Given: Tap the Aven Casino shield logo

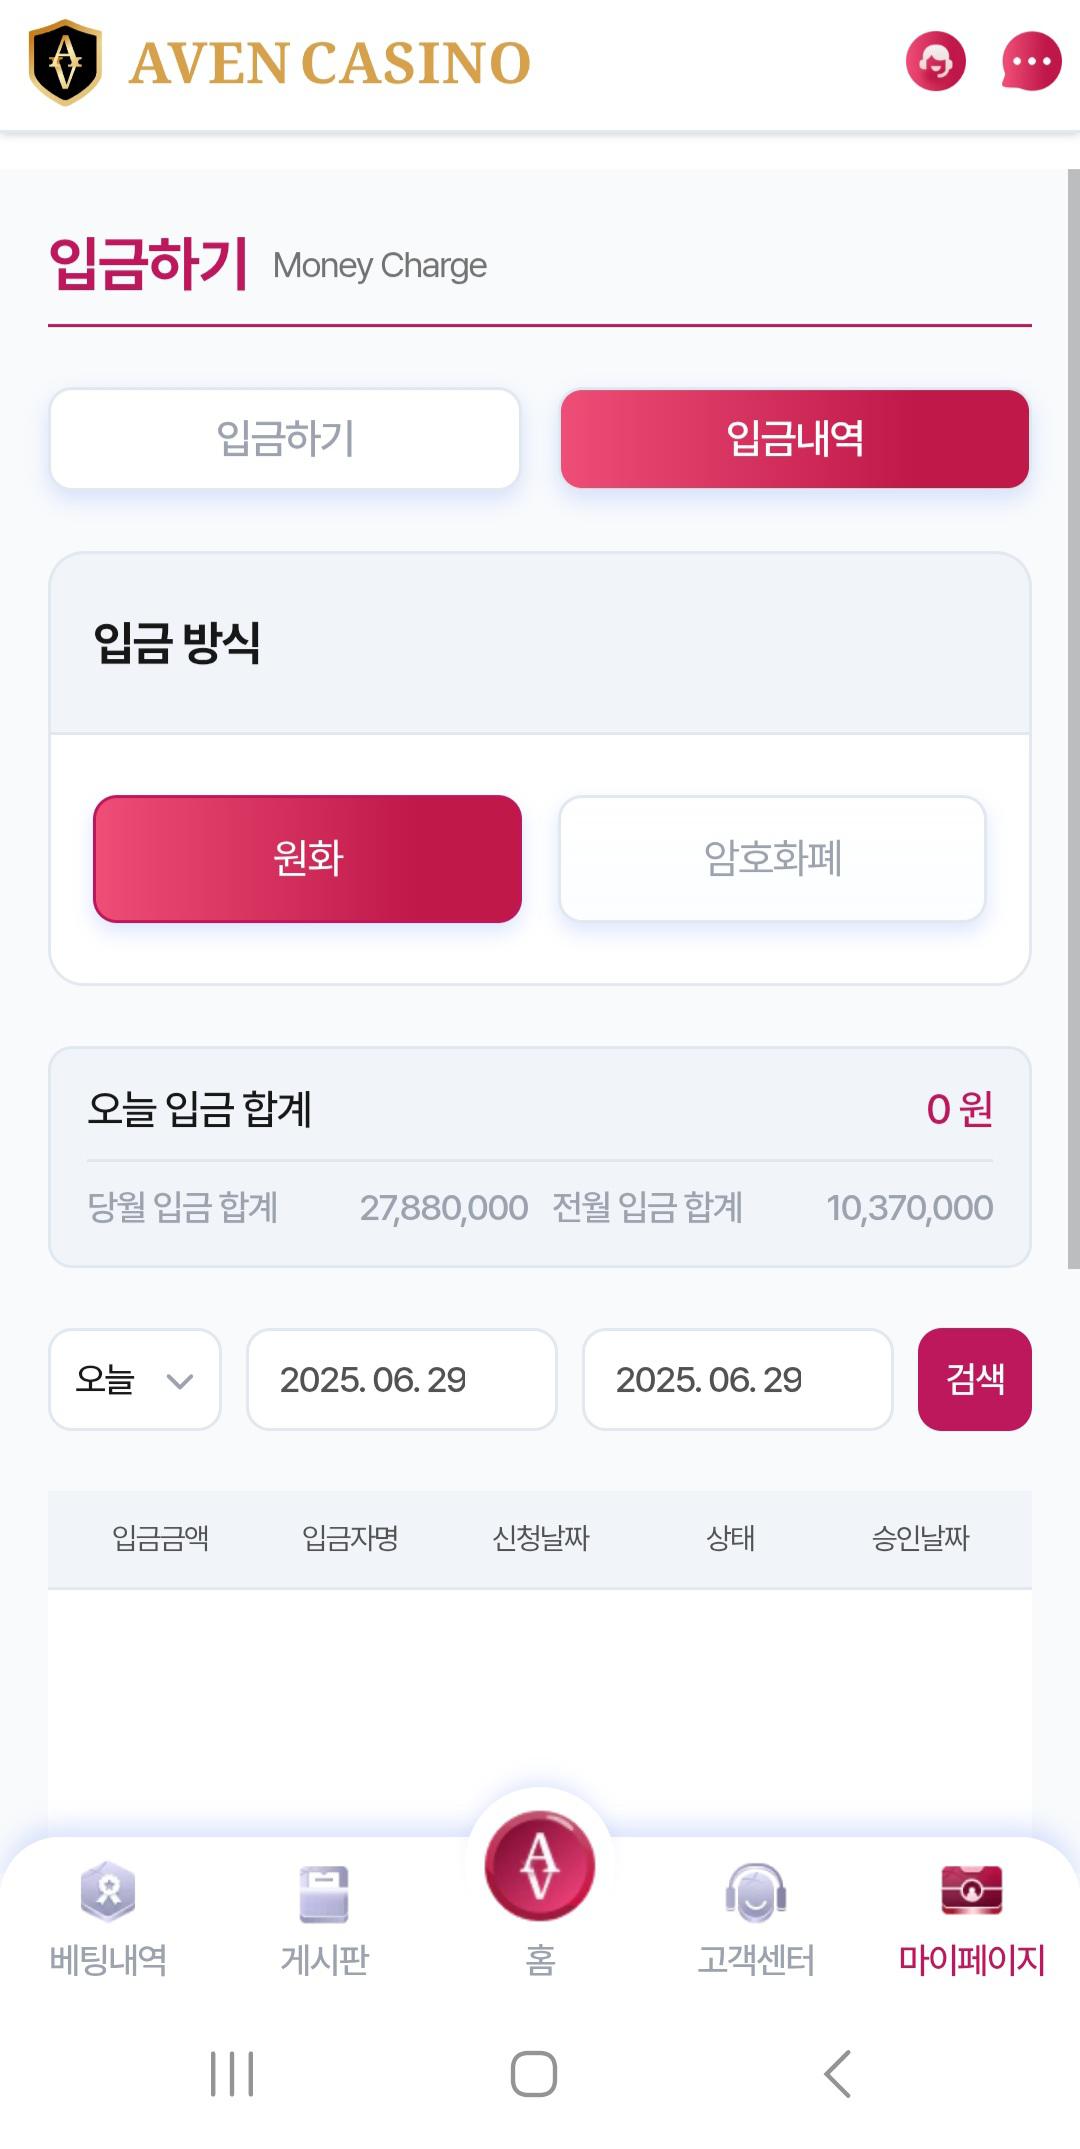Looking at the screenshot, I should [x=65, y=62].
